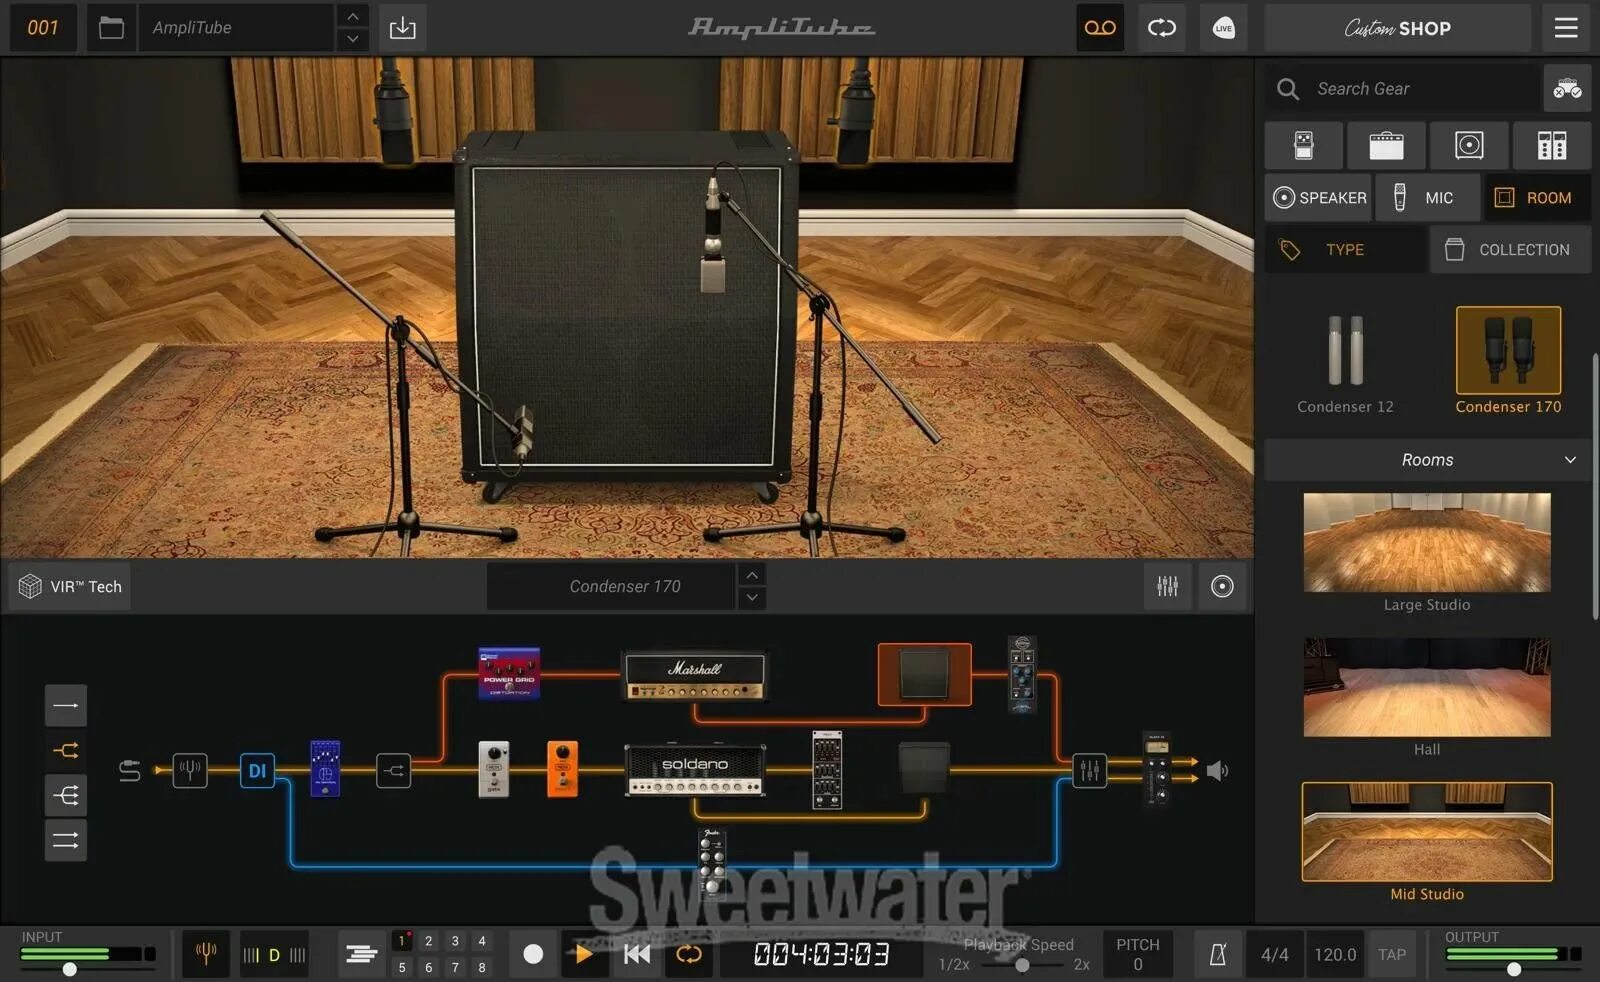This screenshot has width=1600, height=982.
Task: Toggle the D input mode button
Action: tap(274, 955)
